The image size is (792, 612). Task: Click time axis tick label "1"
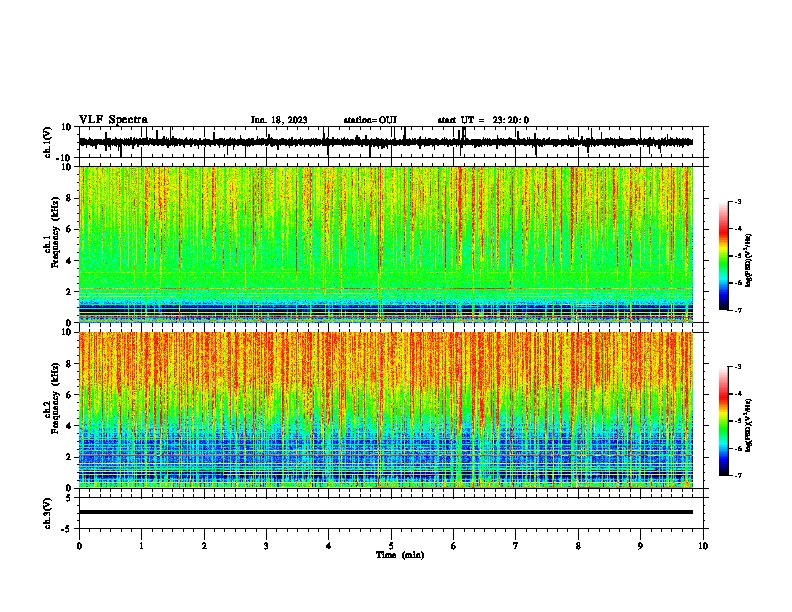(141, 546)
